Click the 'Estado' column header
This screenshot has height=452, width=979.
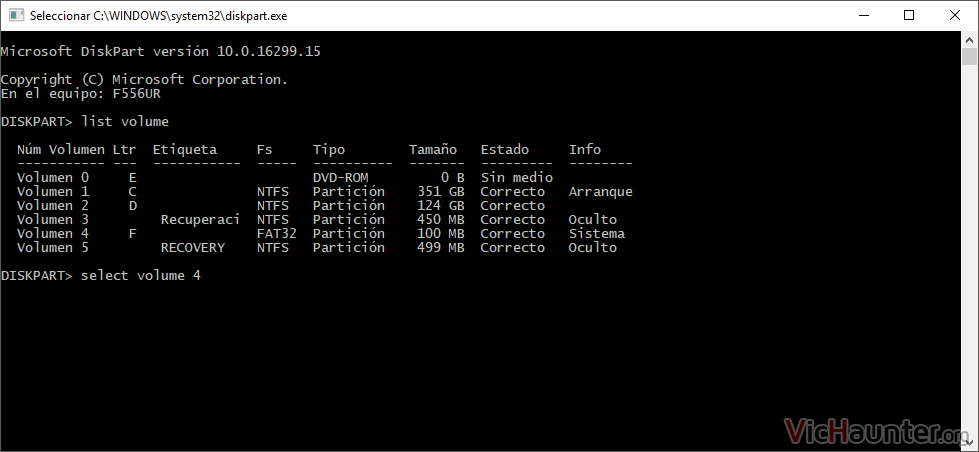pos(504,149)
